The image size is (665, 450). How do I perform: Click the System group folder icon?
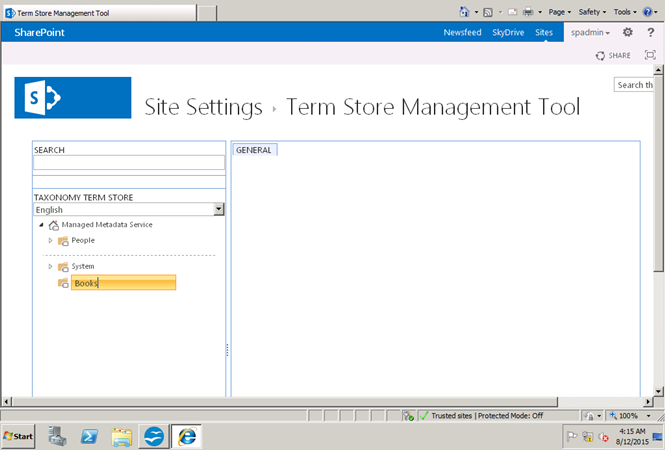click(63, 267)
